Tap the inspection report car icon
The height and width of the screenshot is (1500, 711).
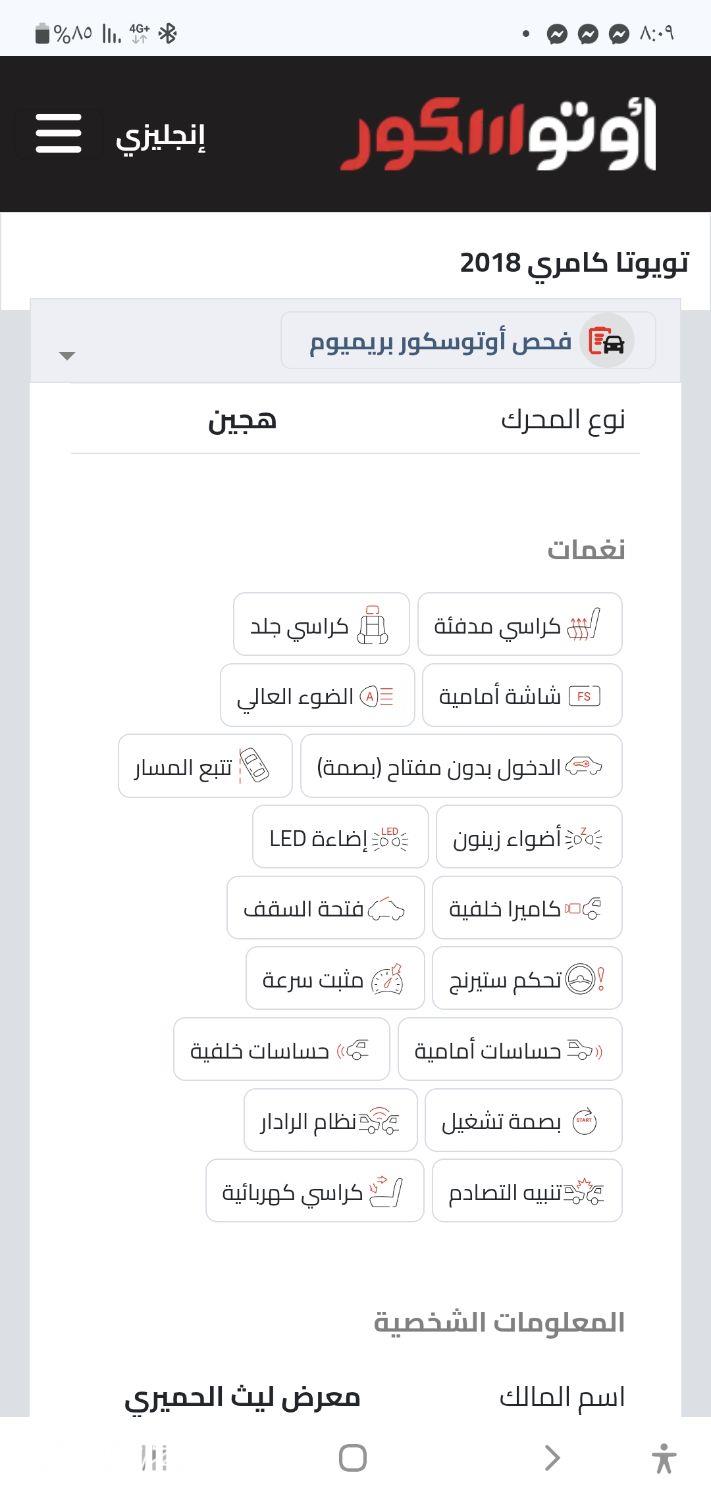tap(607, 341)
